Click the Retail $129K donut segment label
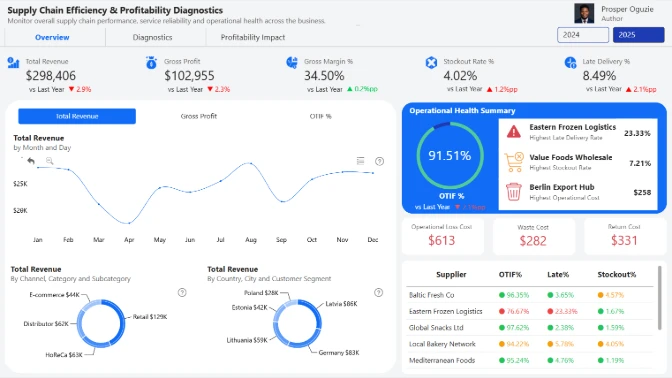This screenshot has height=378, width=672. point(150,317)
